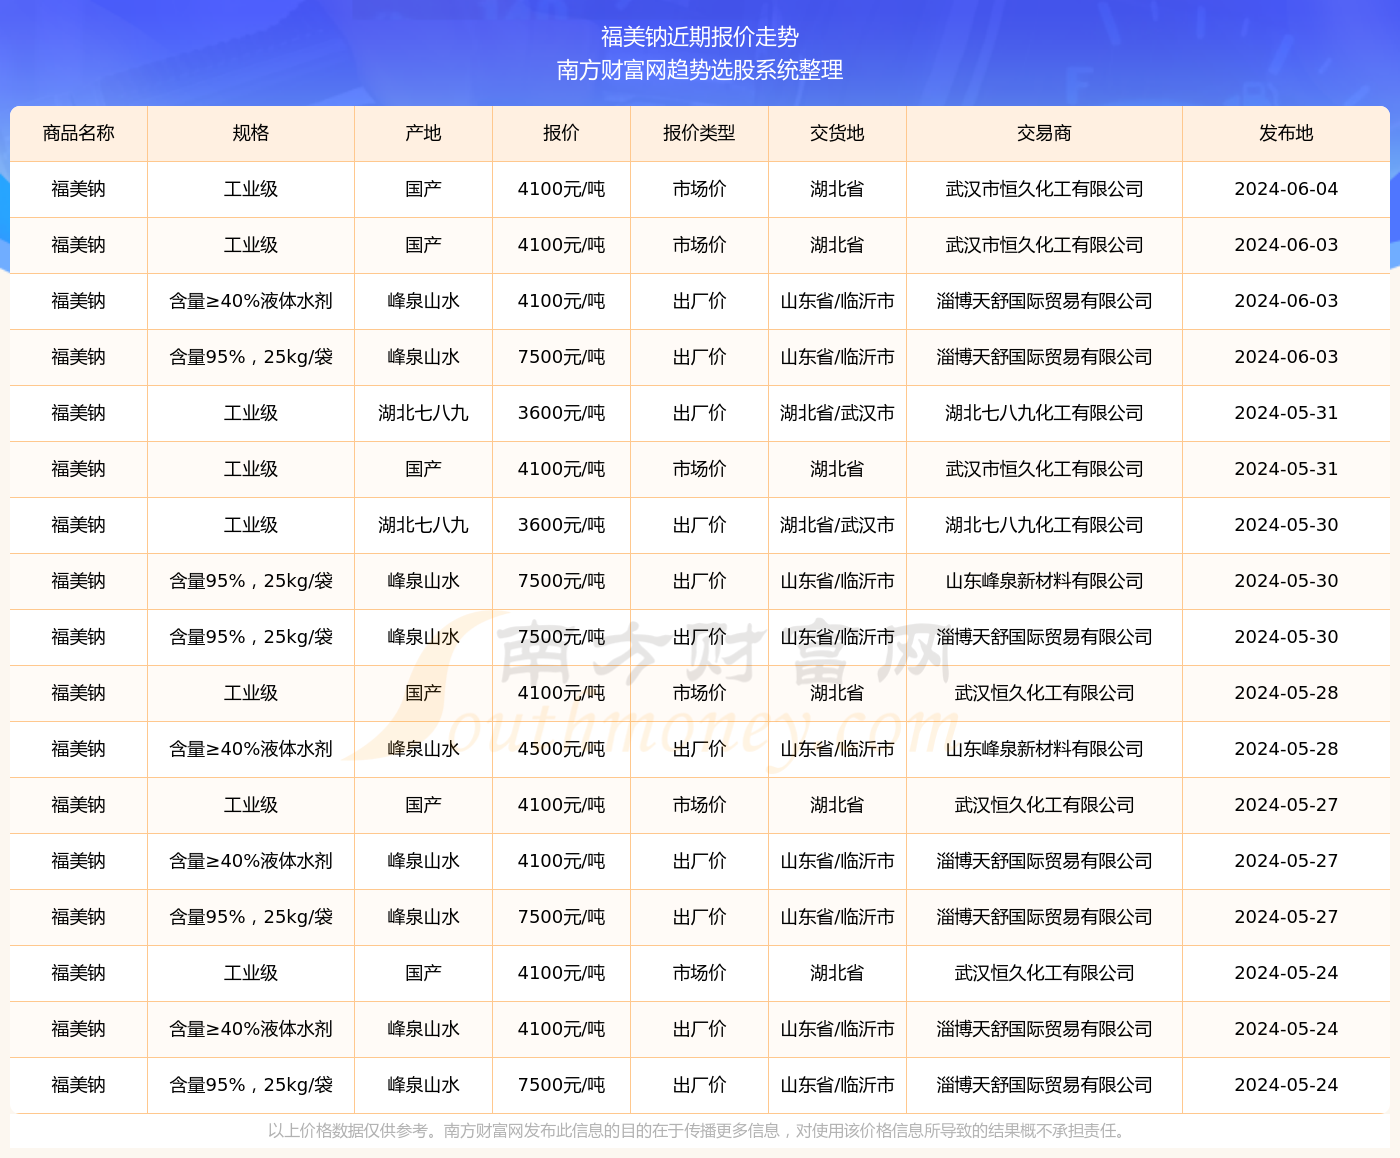Click 含量≥40%液体水剂 in the 2024-05-24 row
This screenshot has width=1400, height=1158.
click(x=251, y=1029)
